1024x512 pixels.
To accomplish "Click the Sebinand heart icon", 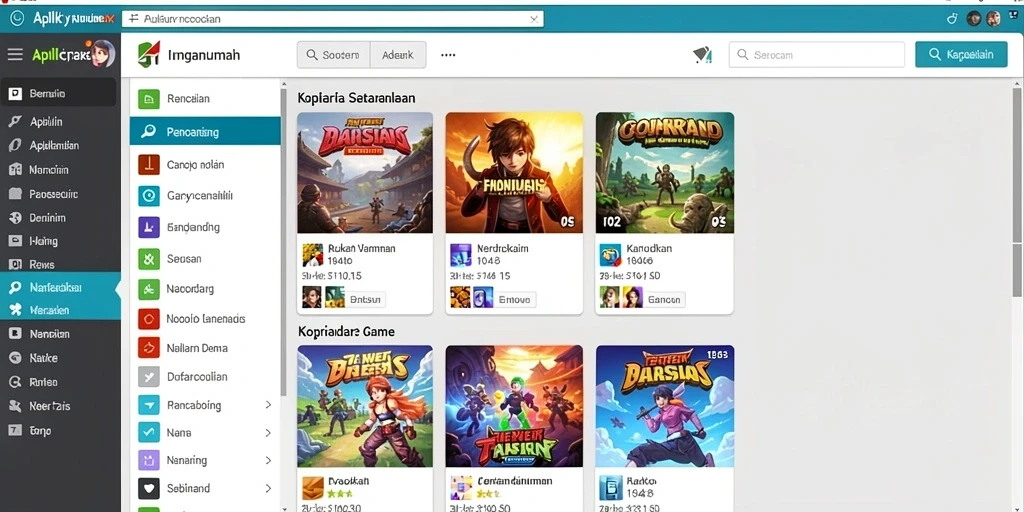I will click(149, 488).
